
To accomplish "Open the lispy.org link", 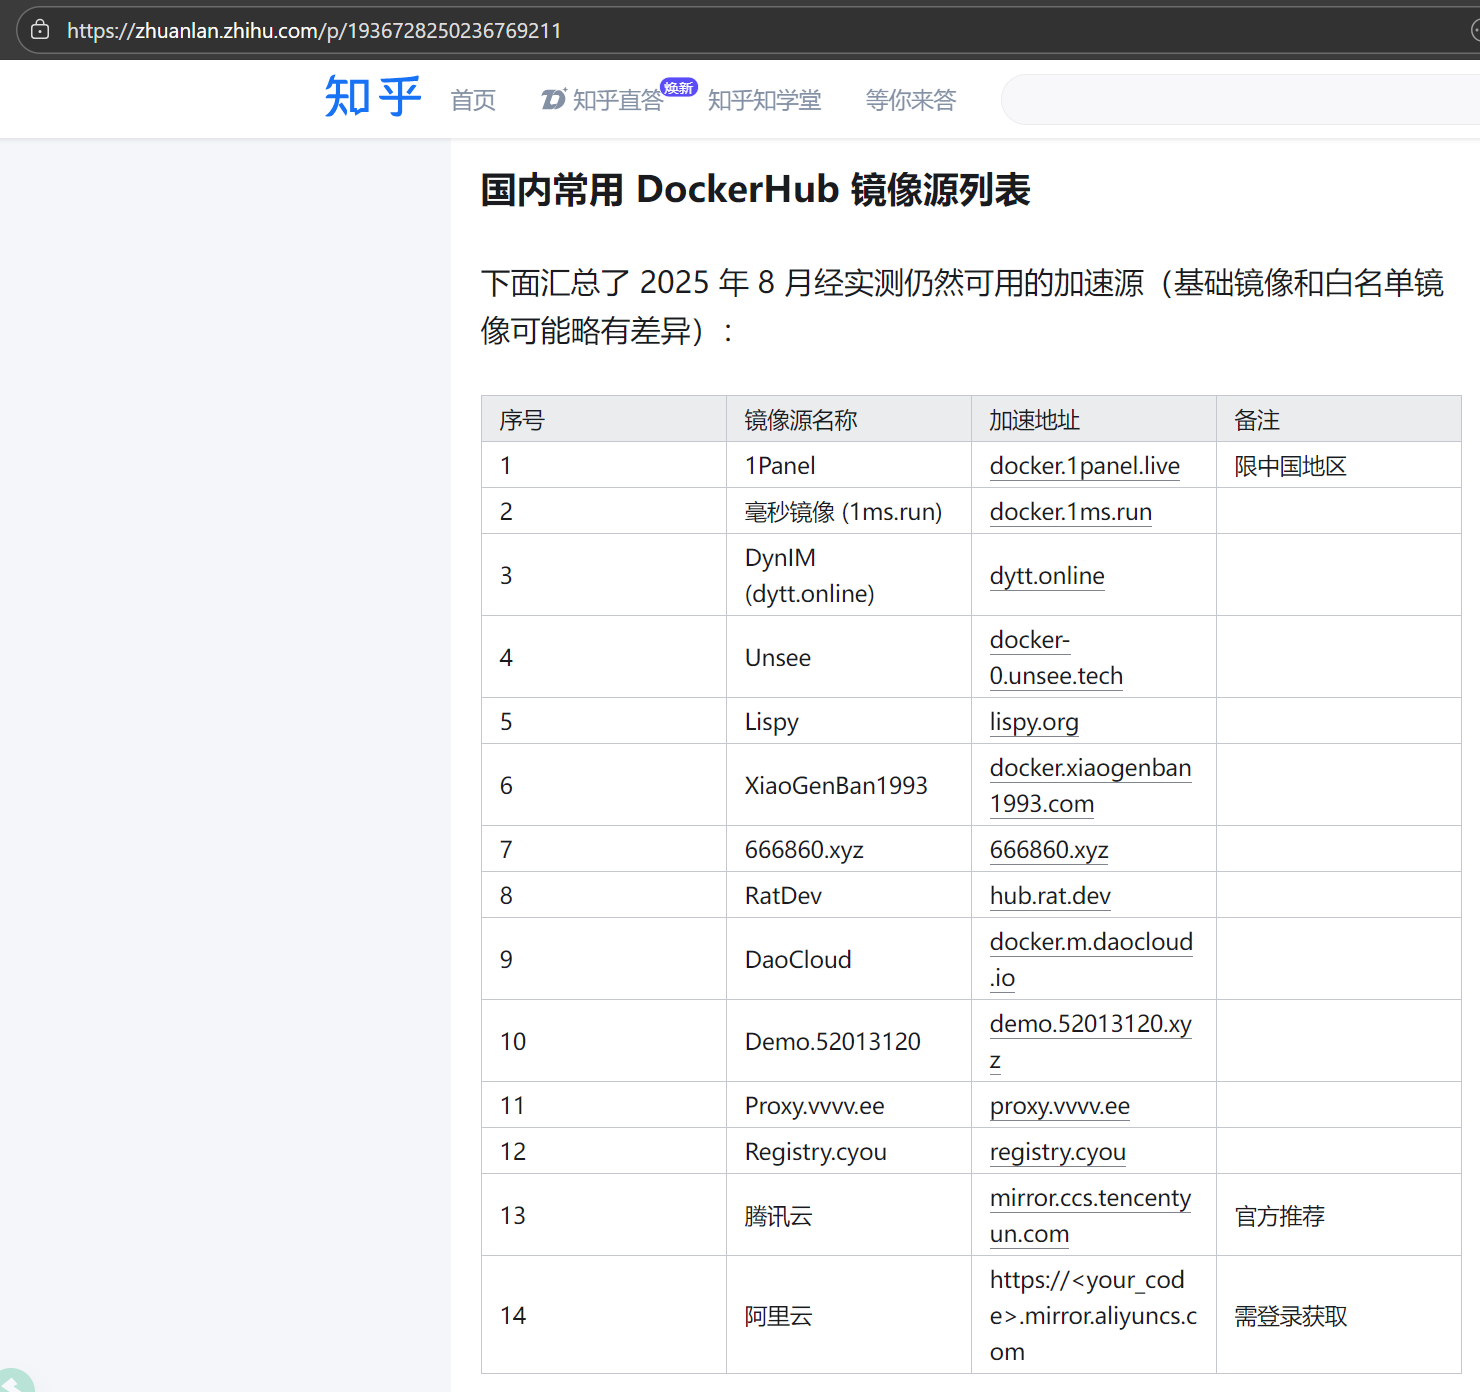I will point(1034,722).
